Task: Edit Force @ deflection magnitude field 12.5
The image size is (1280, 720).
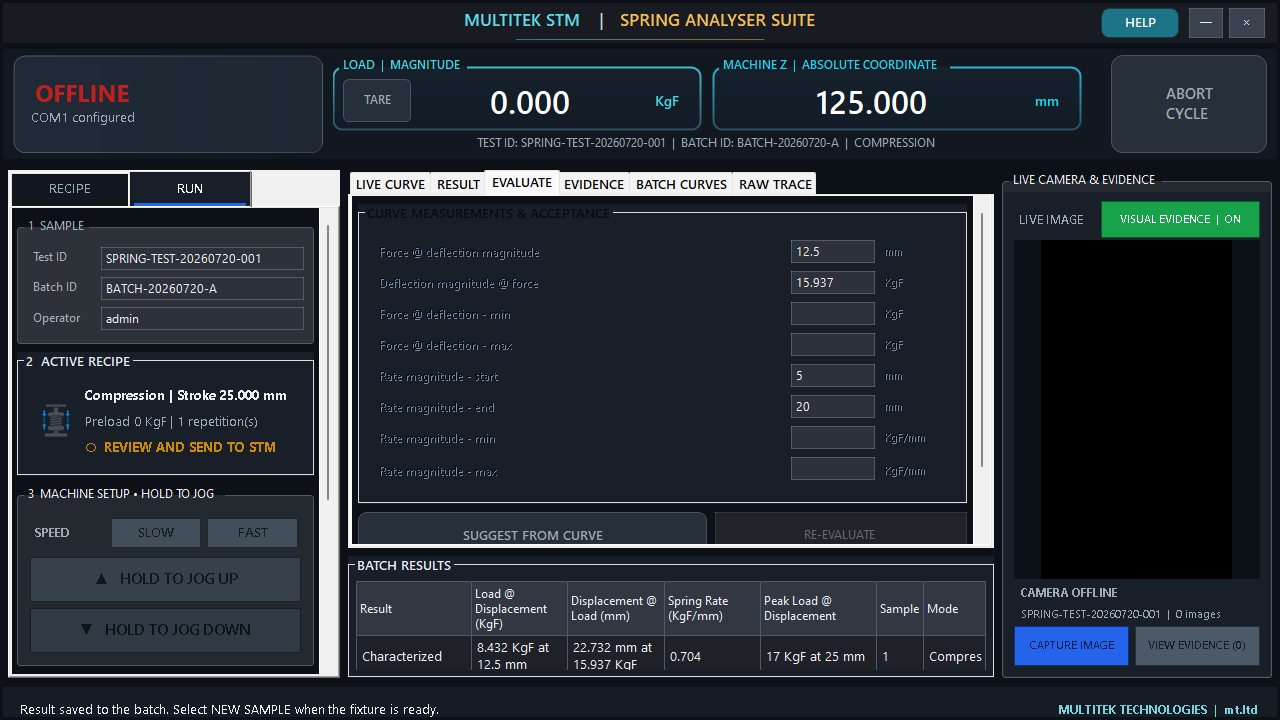Action: (x=833, y=252)
